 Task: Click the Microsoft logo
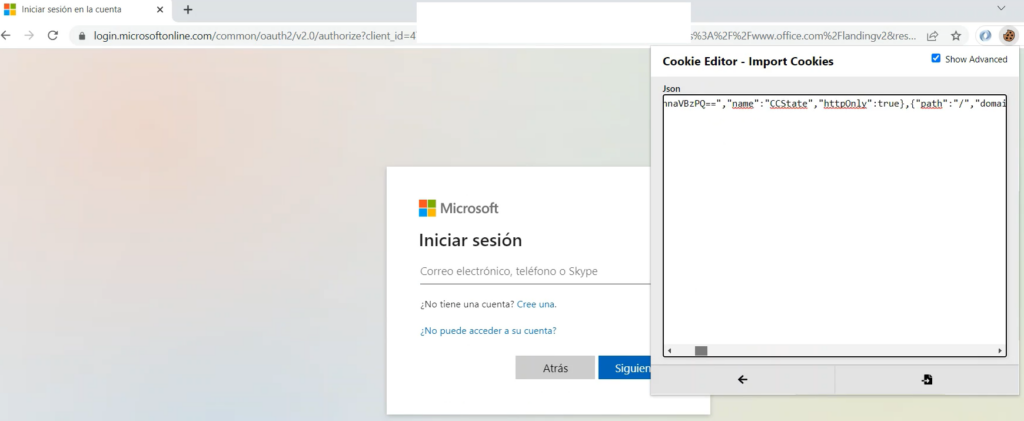[x=458, y=208]
